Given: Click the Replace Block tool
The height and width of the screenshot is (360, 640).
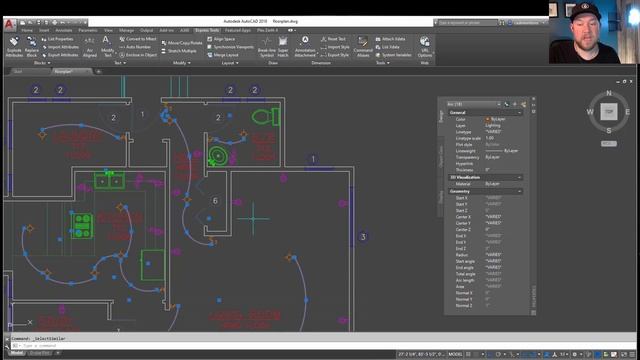Looking at the screenshot, I should [31, 47].
